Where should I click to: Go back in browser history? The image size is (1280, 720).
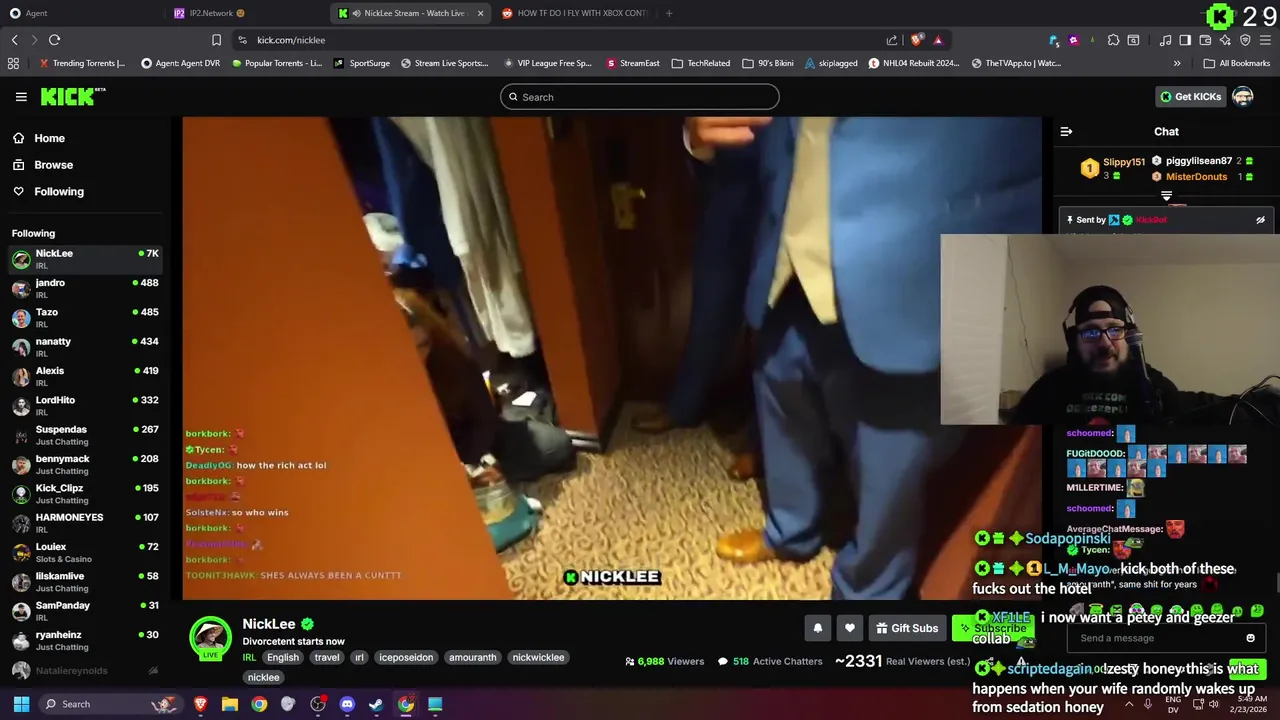coord(14,40)
